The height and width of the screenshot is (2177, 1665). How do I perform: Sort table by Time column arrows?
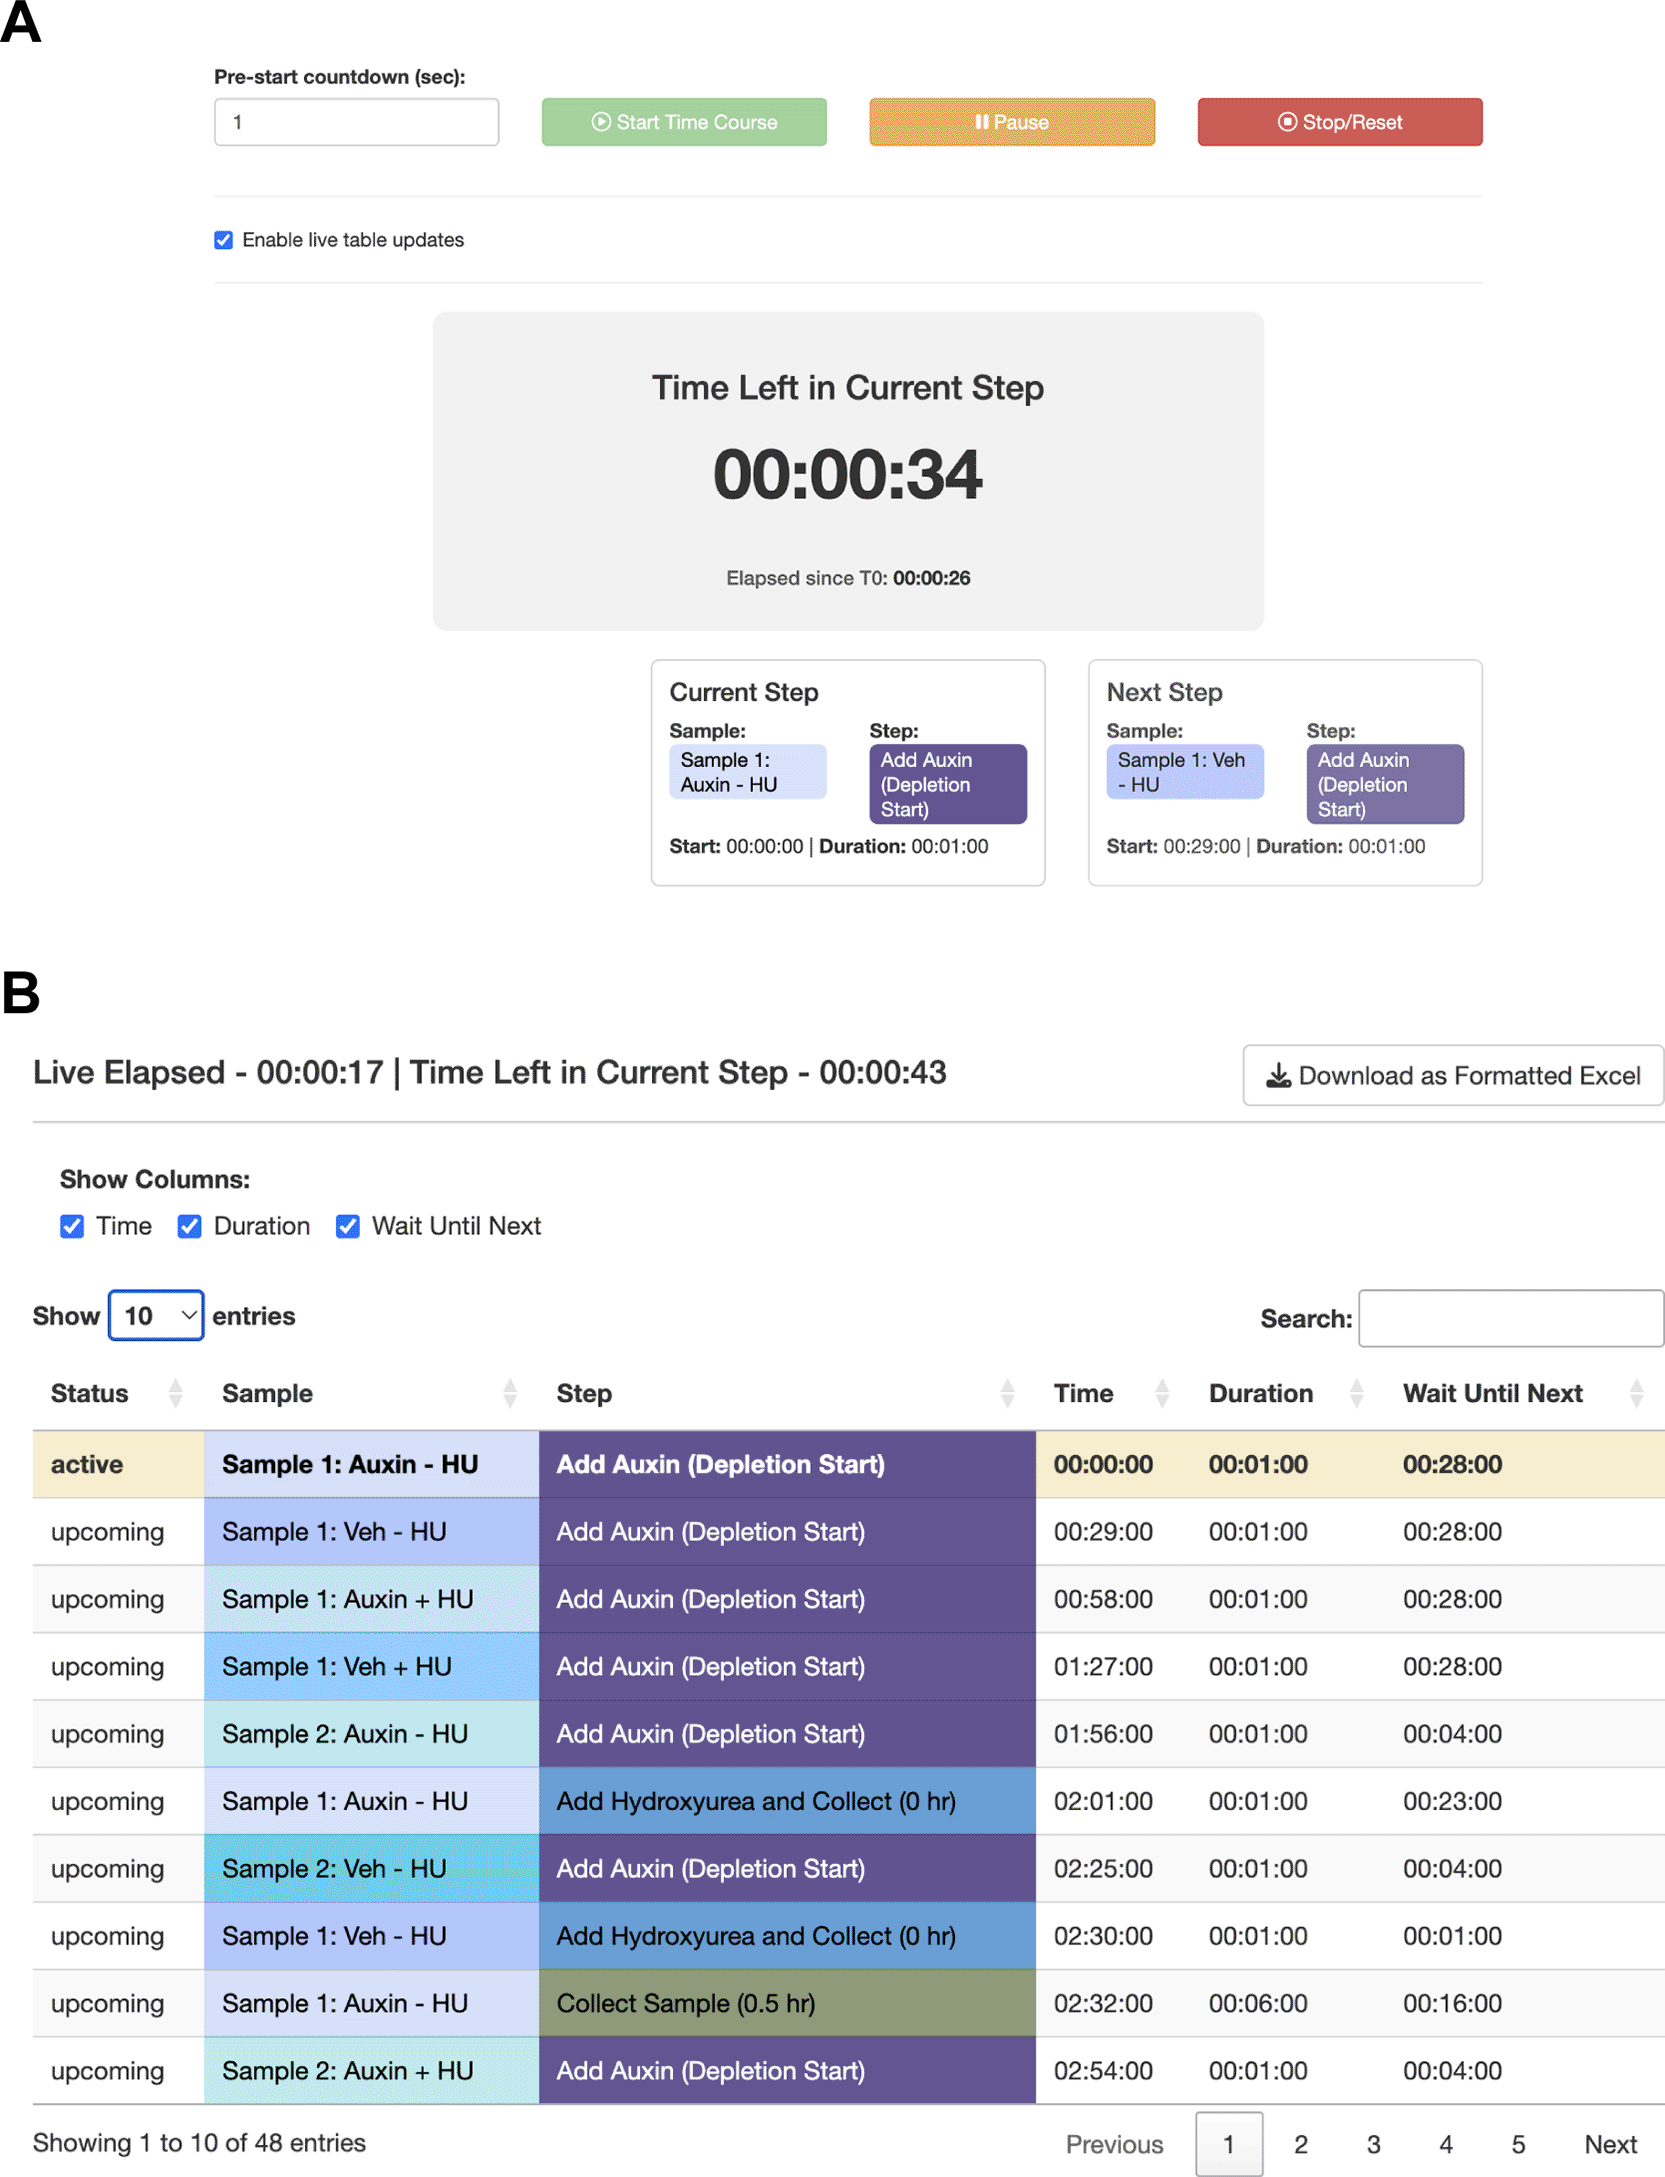(x=1161, y=1393)
